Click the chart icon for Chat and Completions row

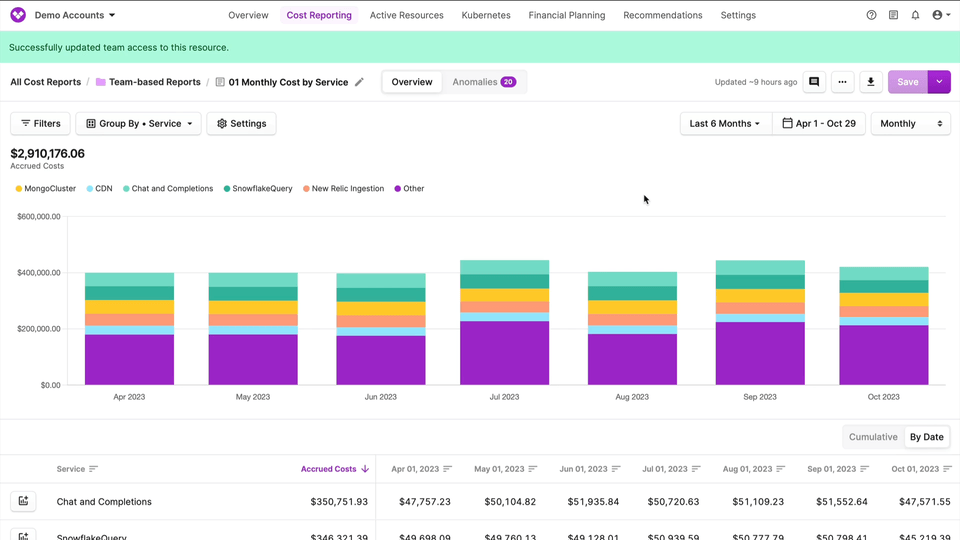(x=23, y=502)
